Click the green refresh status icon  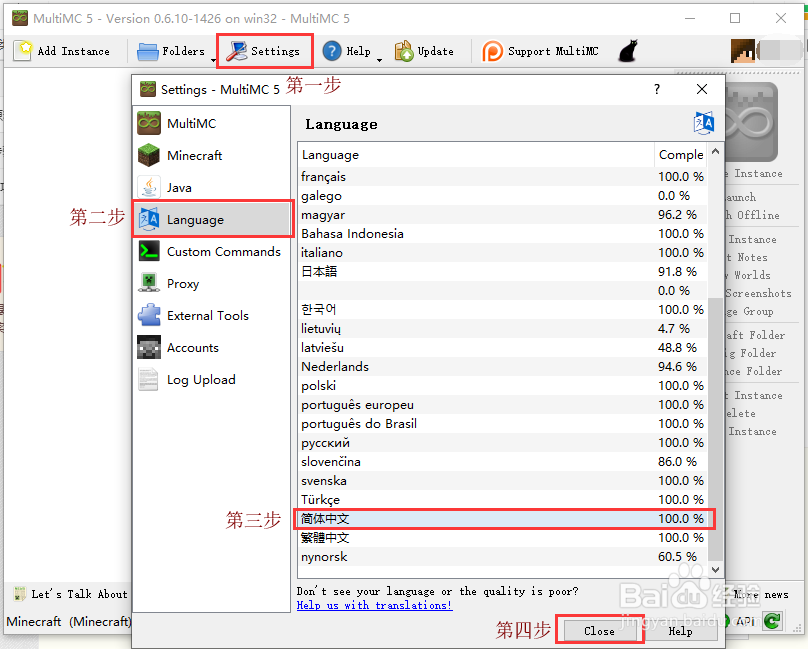(772, 621)
